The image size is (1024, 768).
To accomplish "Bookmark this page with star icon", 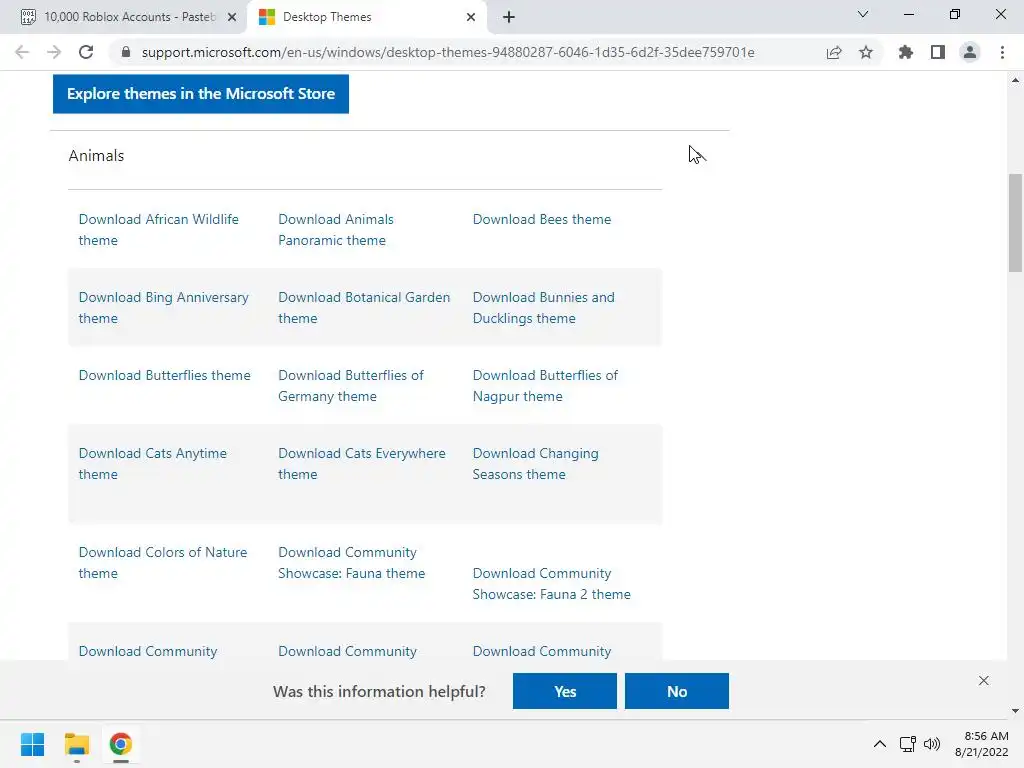I will [x=866, y=52].
